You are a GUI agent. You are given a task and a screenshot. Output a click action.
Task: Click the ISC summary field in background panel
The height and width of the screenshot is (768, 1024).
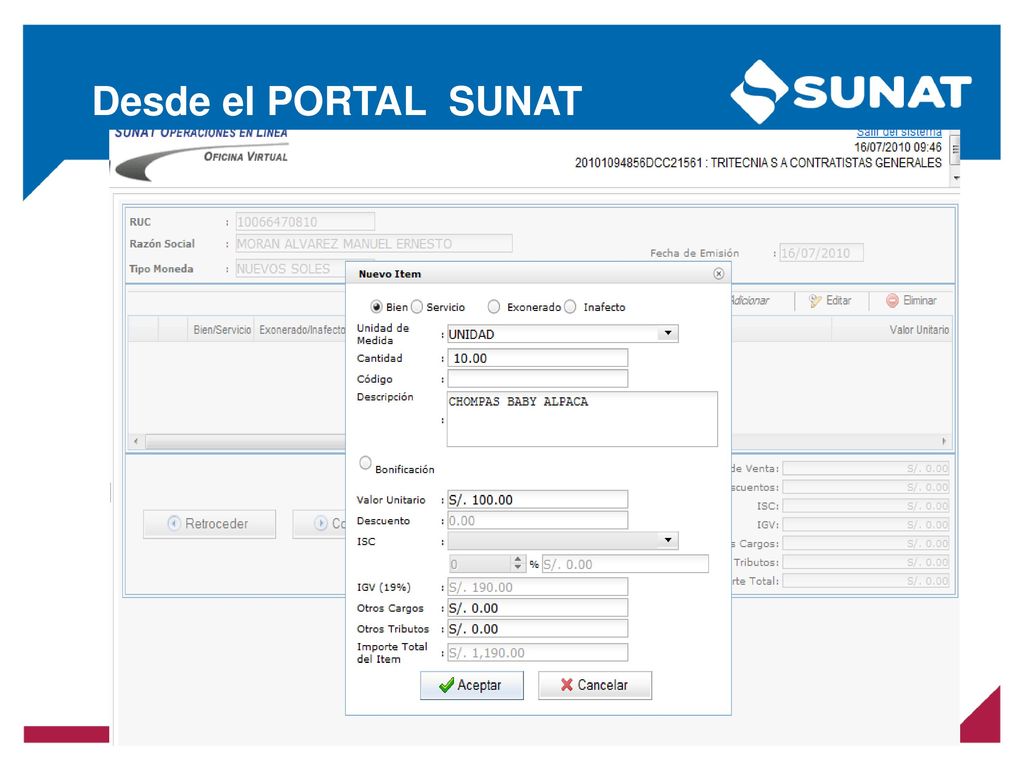[866, 506]
